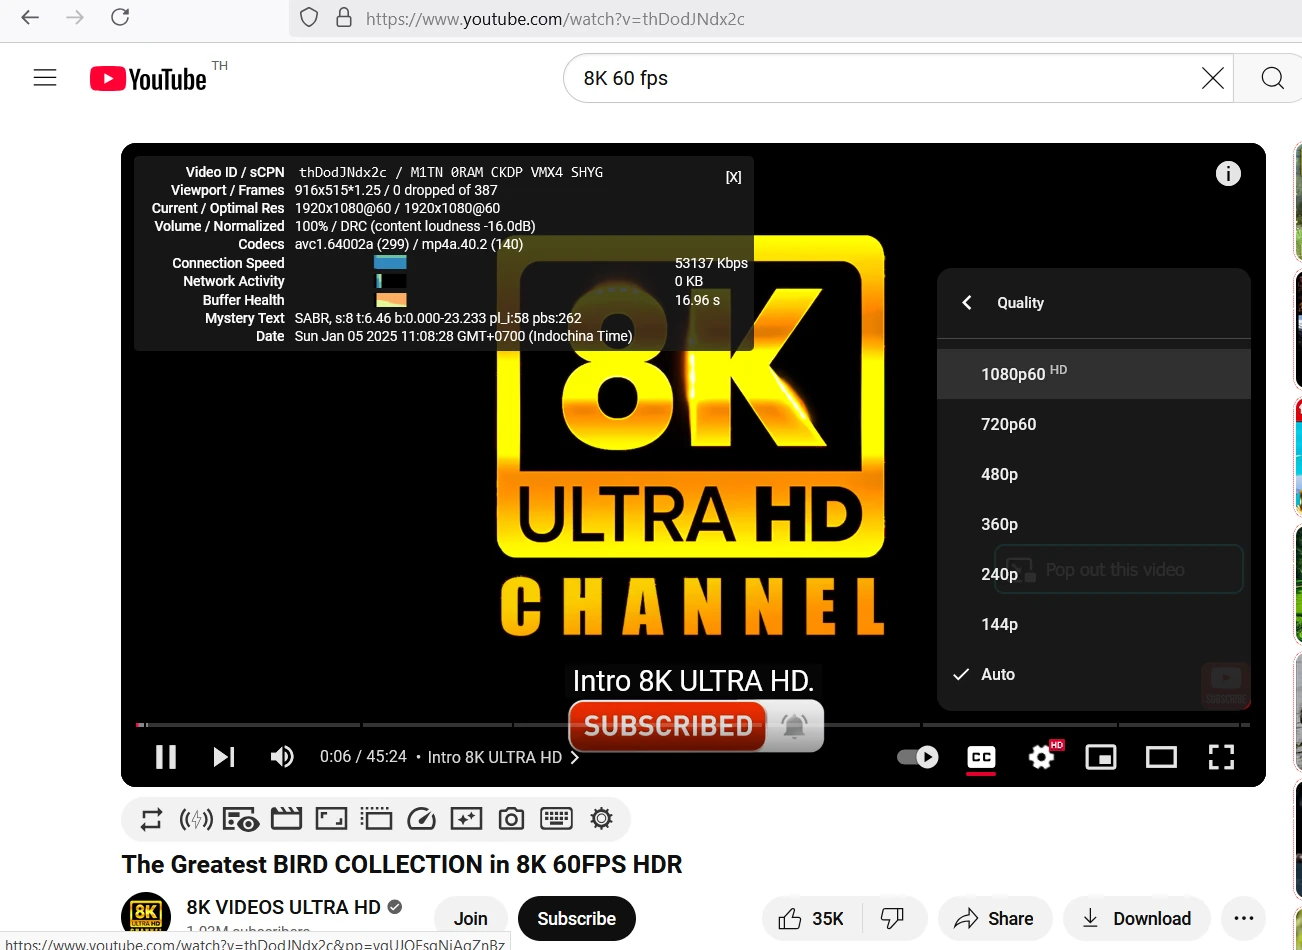Image resolution: width=1302 pixels, height=950 pixels.
Task: Toggle the loop video extension icon
Action: [x=151, y=820]
